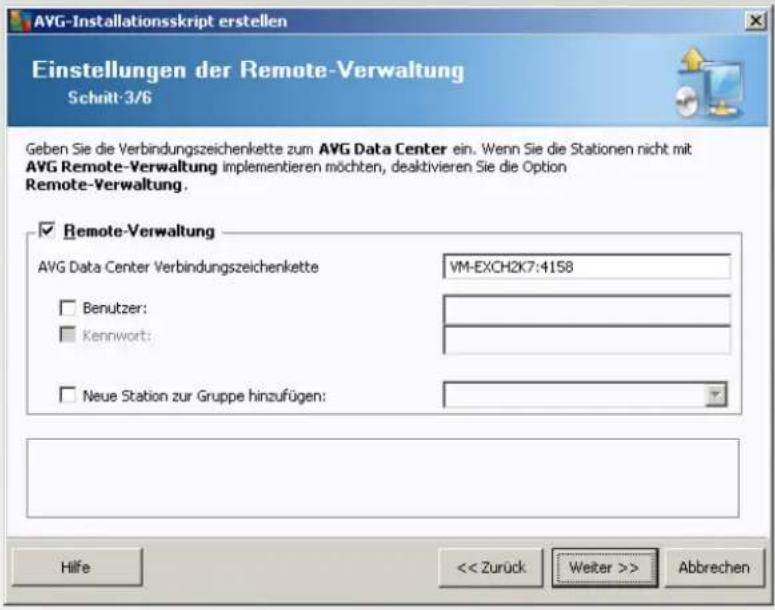Cancel the wizard with Abbrechen
Screen dimensions: 775x610
coord(714,567)
